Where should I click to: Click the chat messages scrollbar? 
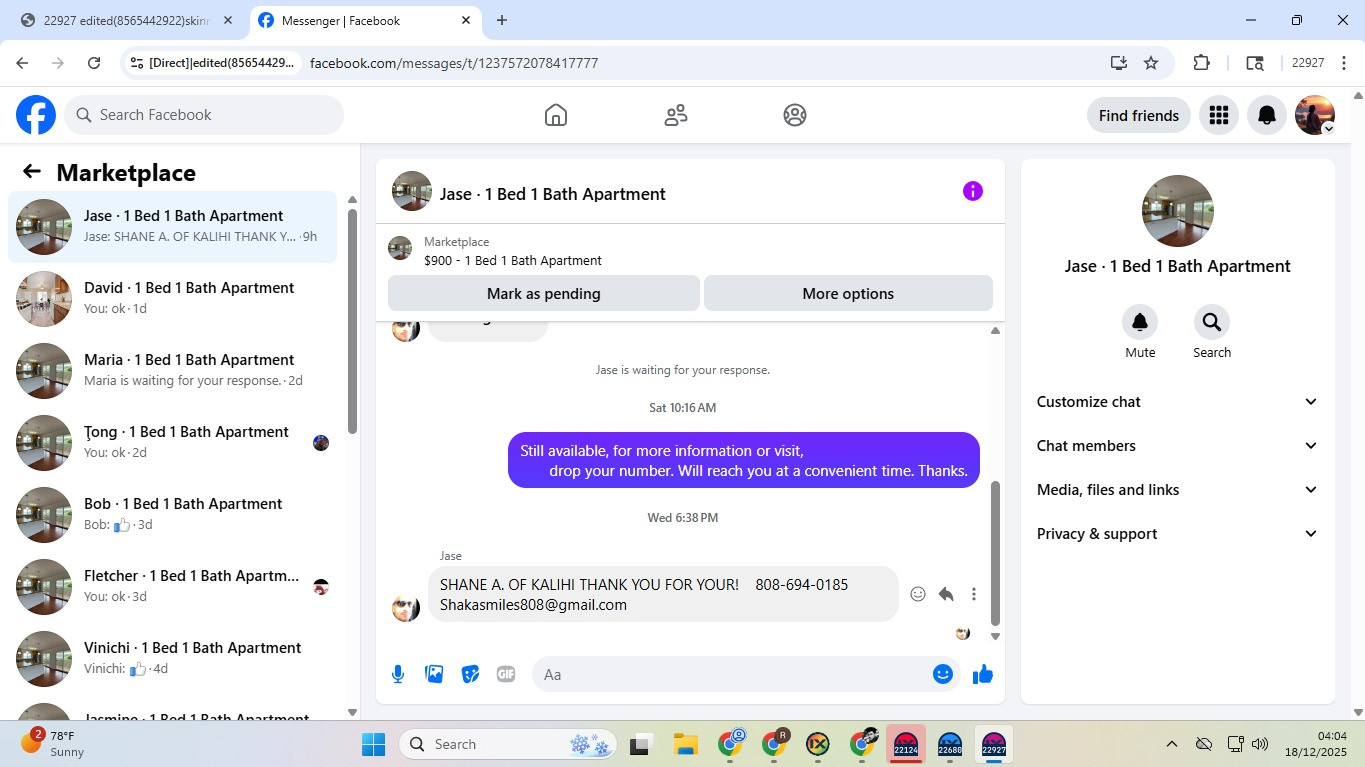pyautogui.click(x=995, y=553)
